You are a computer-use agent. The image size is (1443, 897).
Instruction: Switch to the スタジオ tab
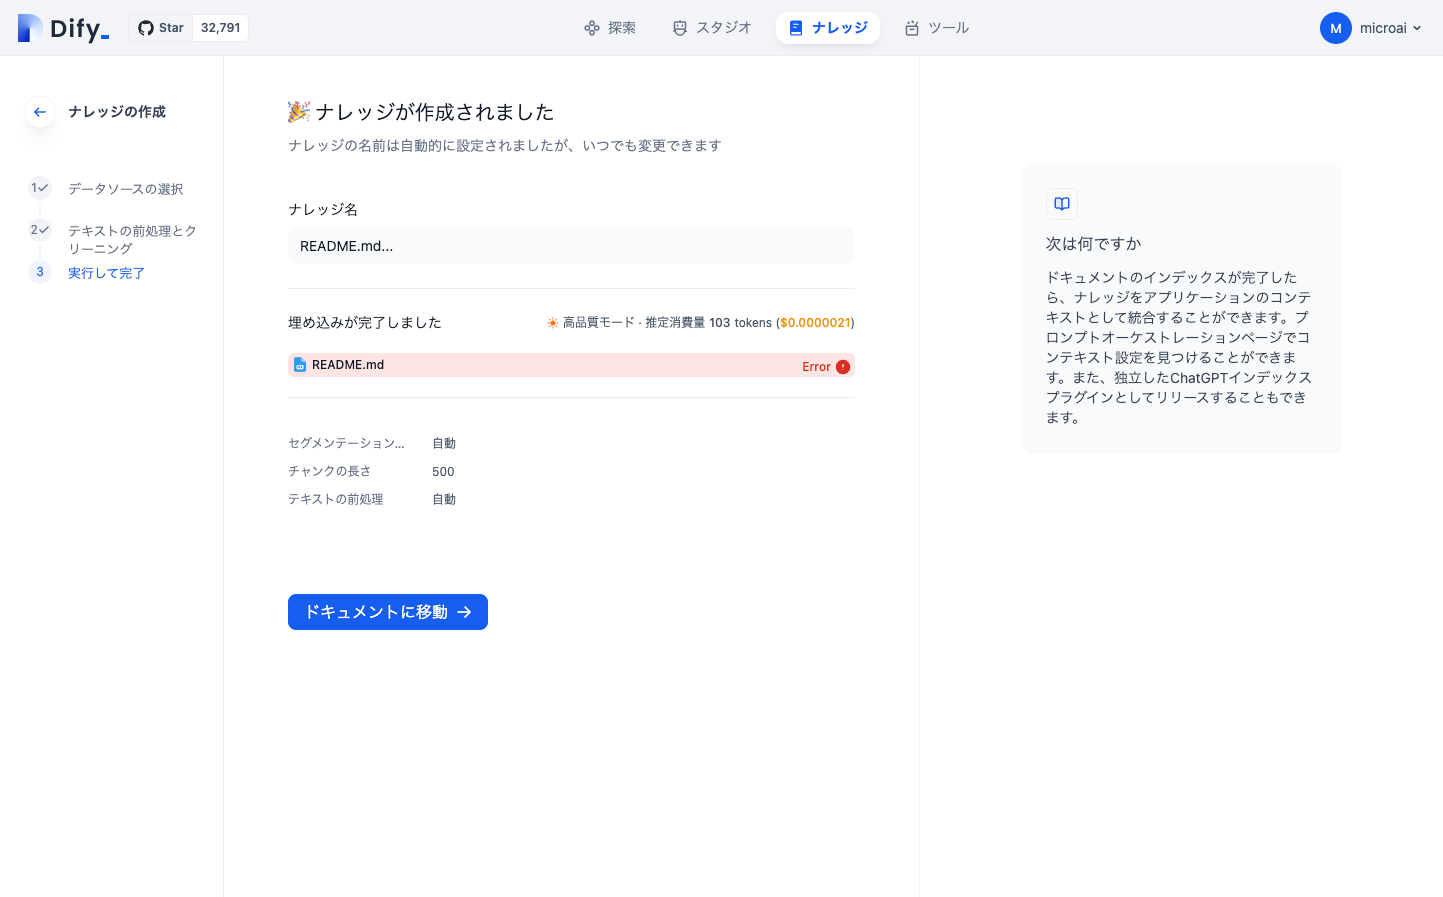point(712,28)
